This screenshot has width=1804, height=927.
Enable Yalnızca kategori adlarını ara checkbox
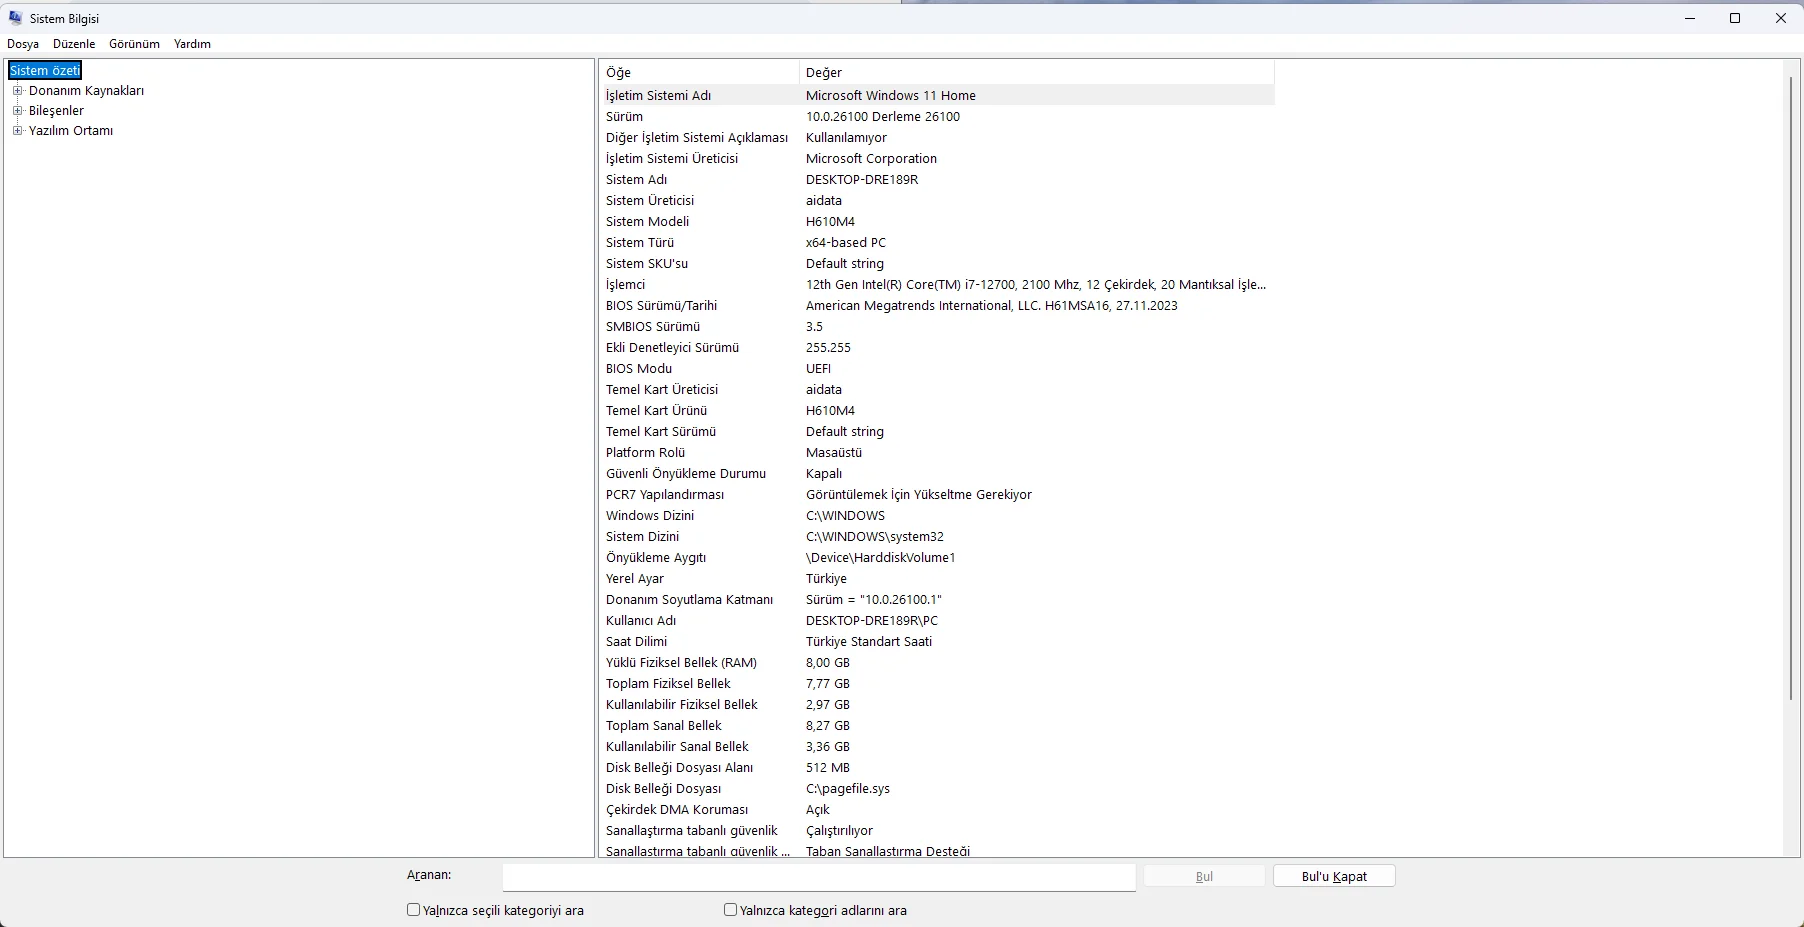[x=730, y=910]
